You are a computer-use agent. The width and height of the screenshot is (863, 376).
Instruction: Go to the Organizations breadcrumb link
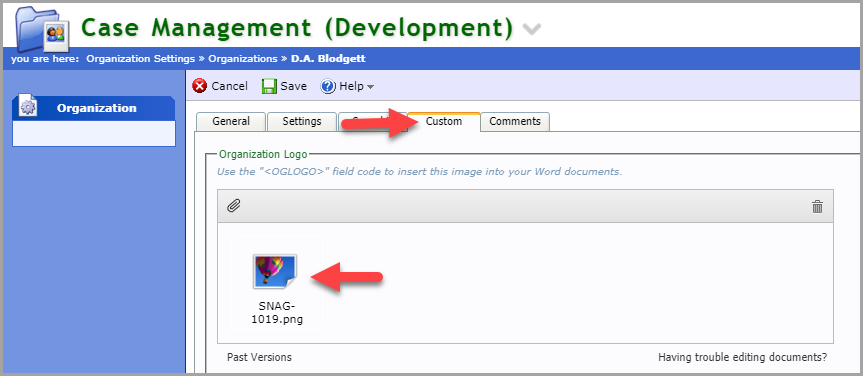coord(243,58)
